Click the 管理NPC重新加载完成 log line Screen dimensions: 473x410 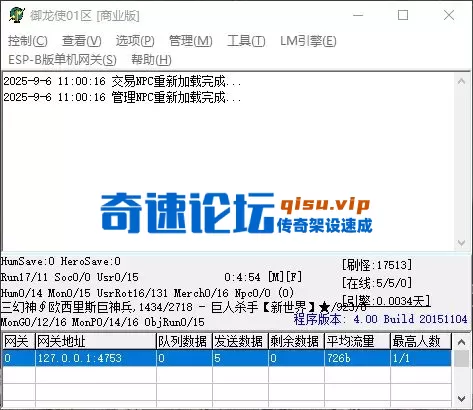(x=122, y=97)
